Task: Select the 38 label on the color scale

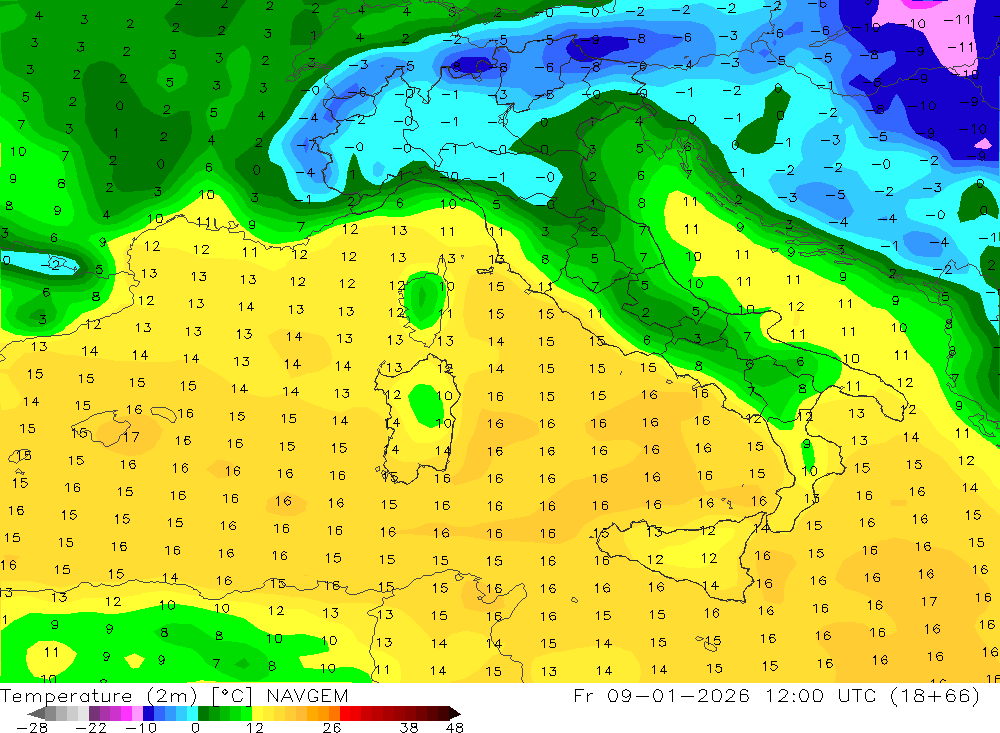Action: click(409, 728)
